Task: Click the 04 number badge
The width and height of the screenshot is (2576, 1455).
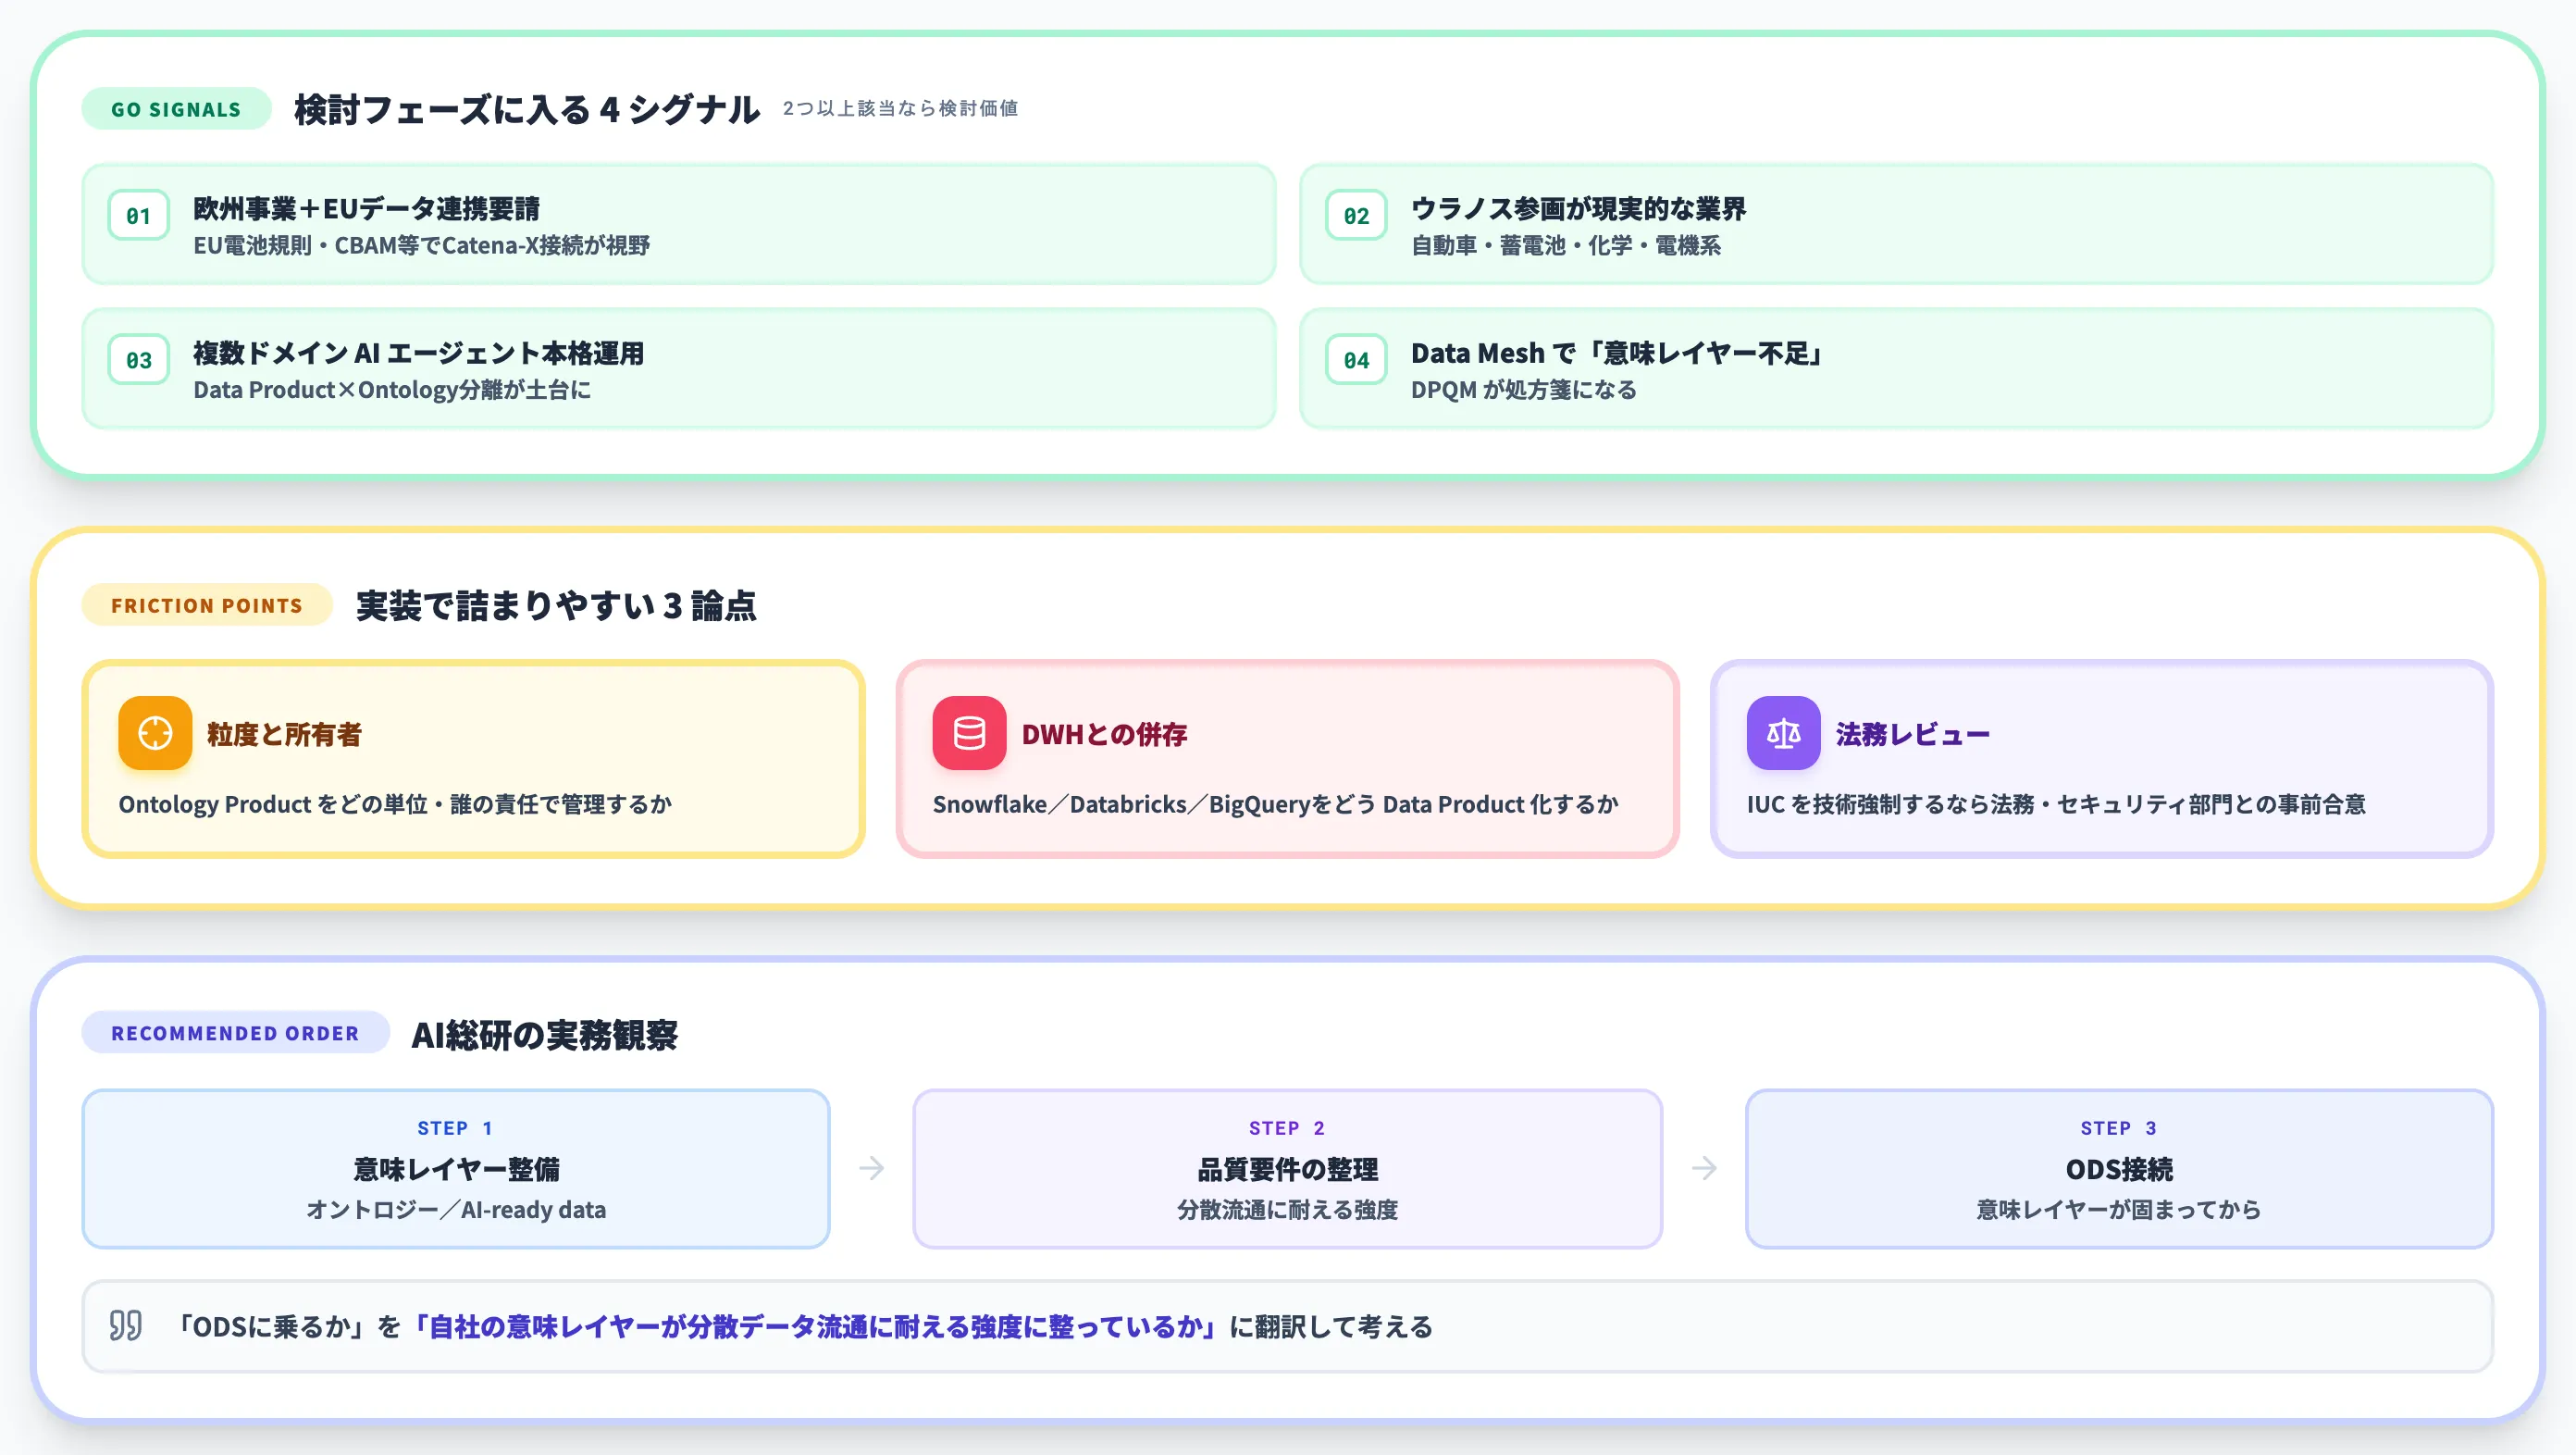Action: 1356,360
